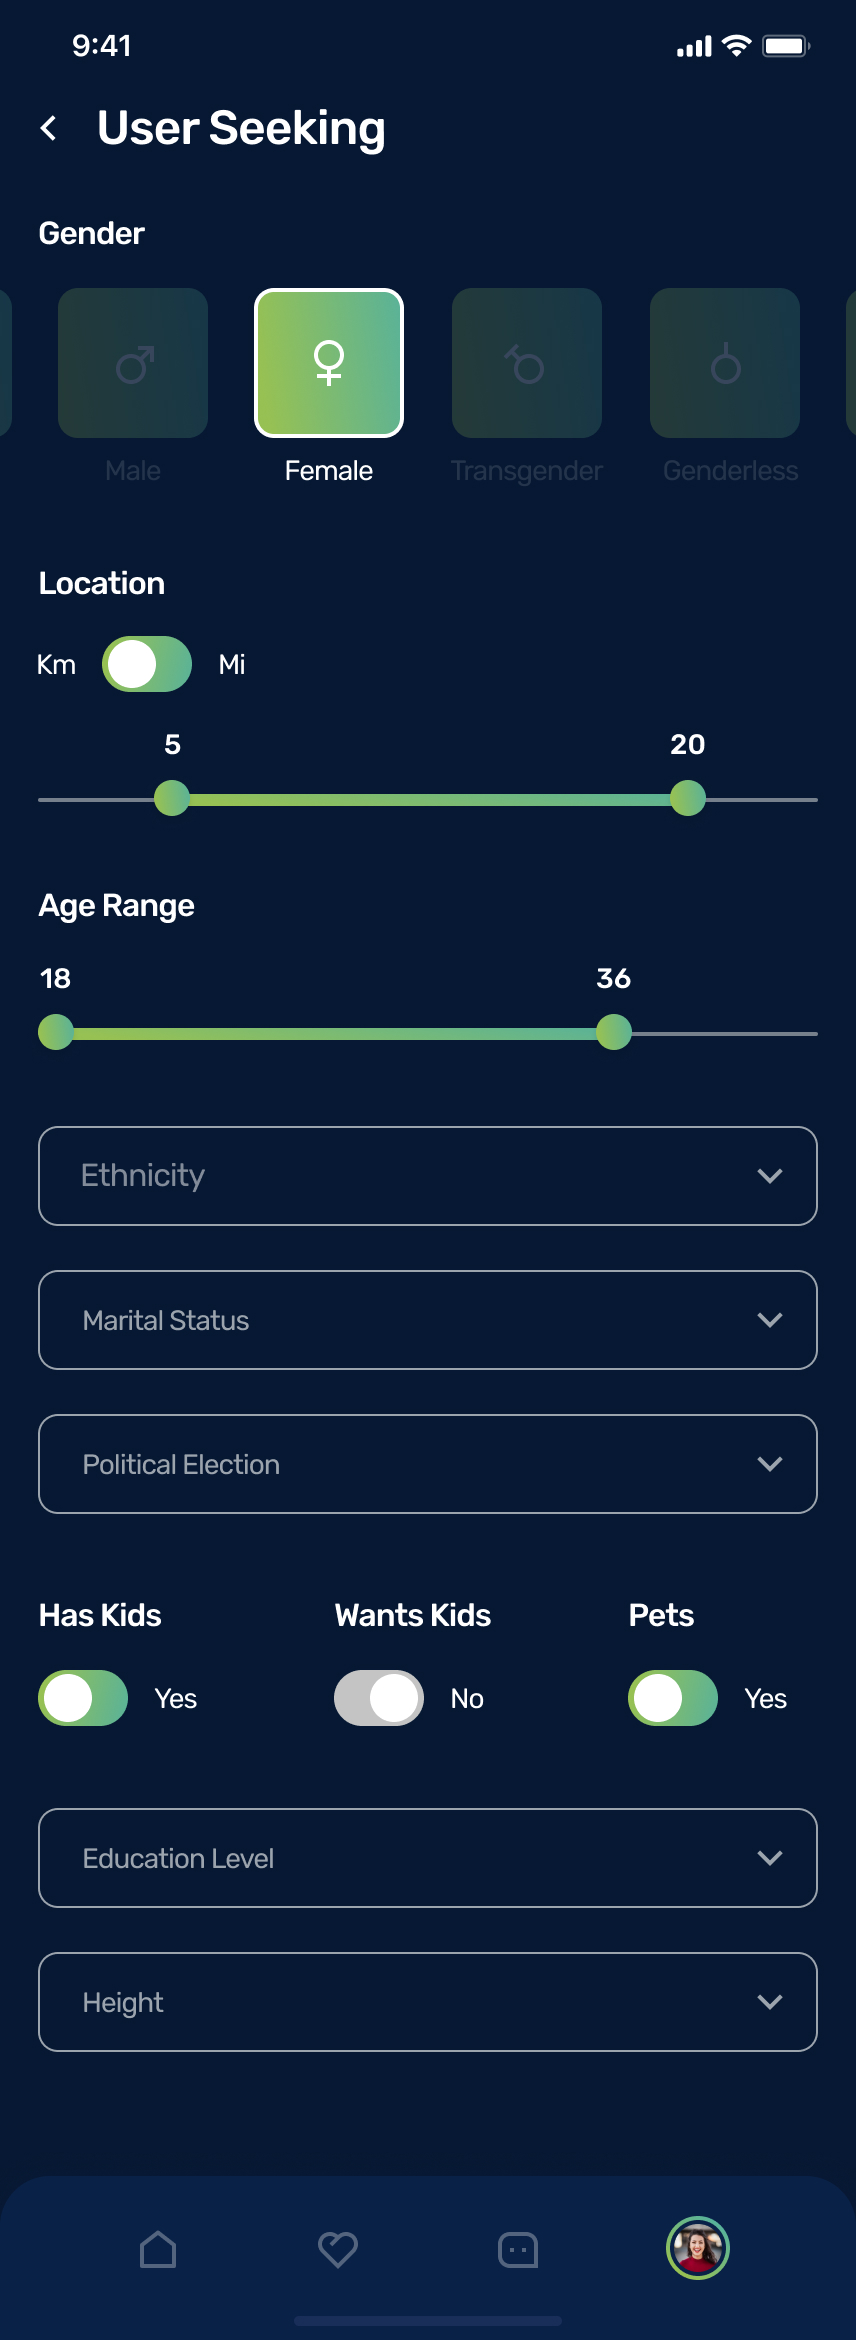This screenshot has width=856, height=2340.
Task: Toggle the Km/Mi distance switch
Action: [147, 664]
